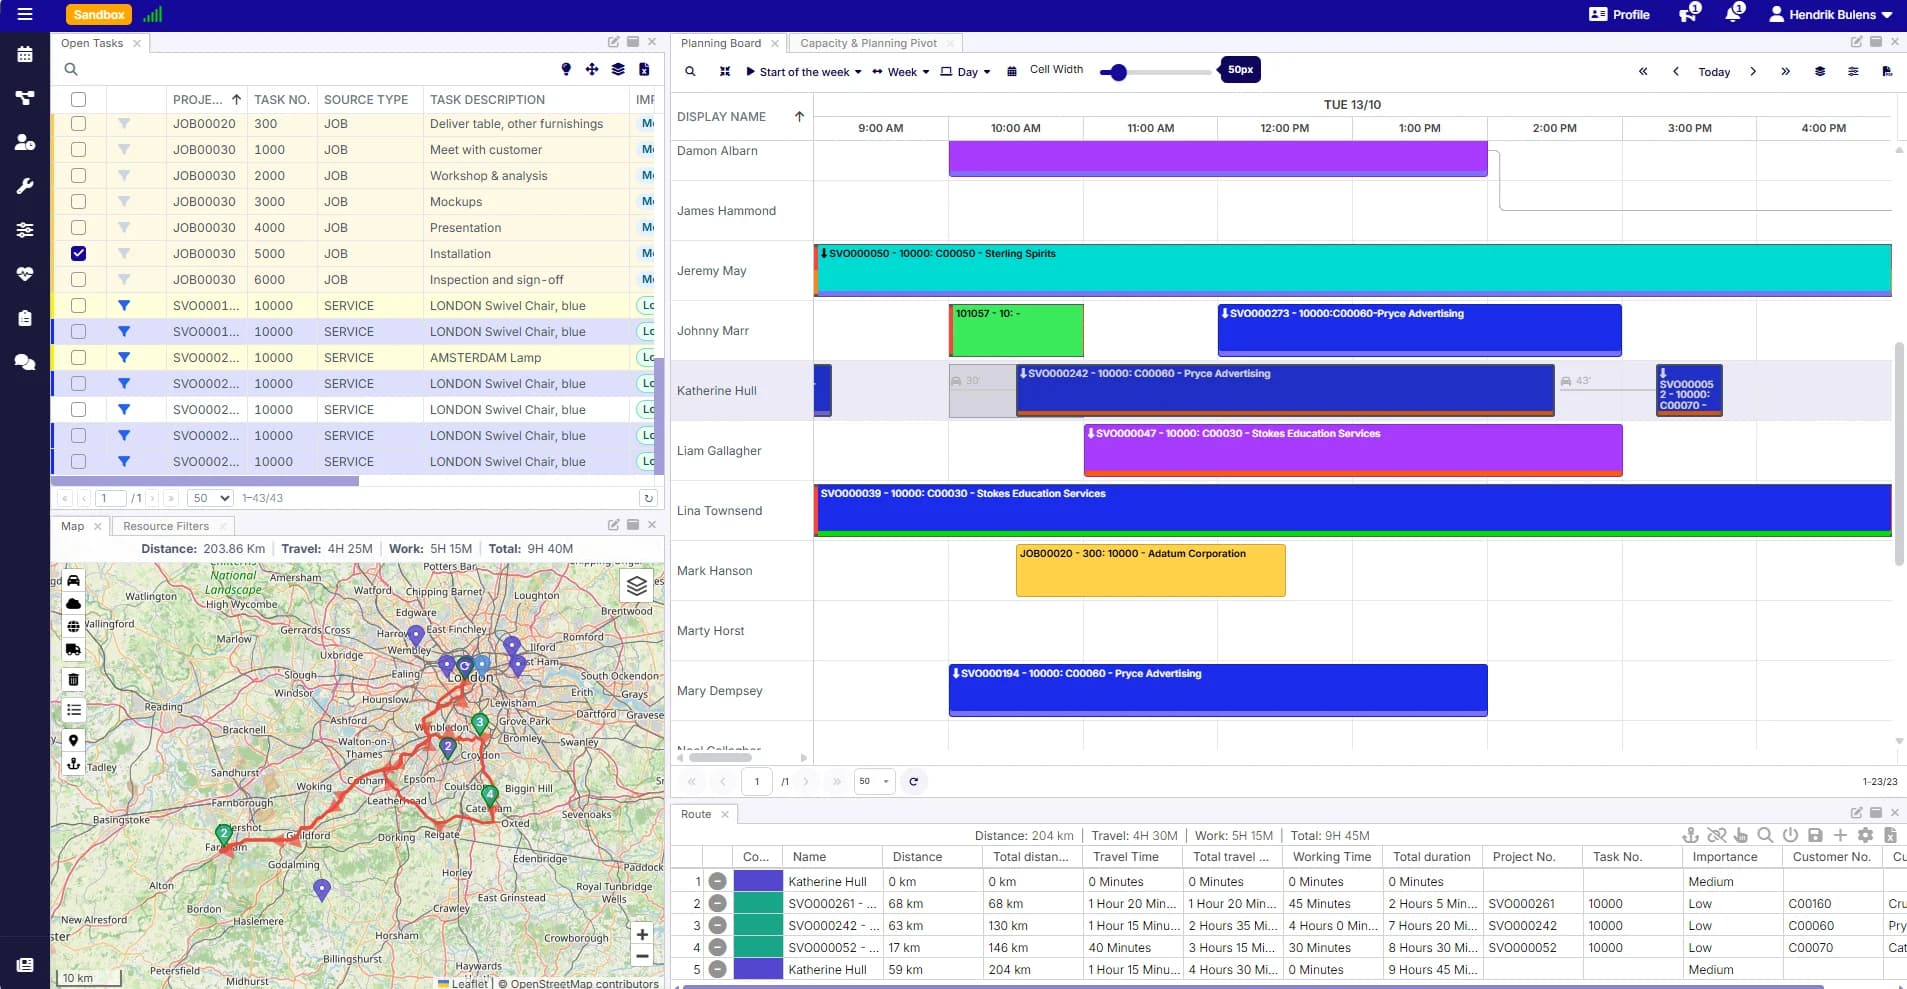Check the Mockups task checkbox

[x=78, y=202]
